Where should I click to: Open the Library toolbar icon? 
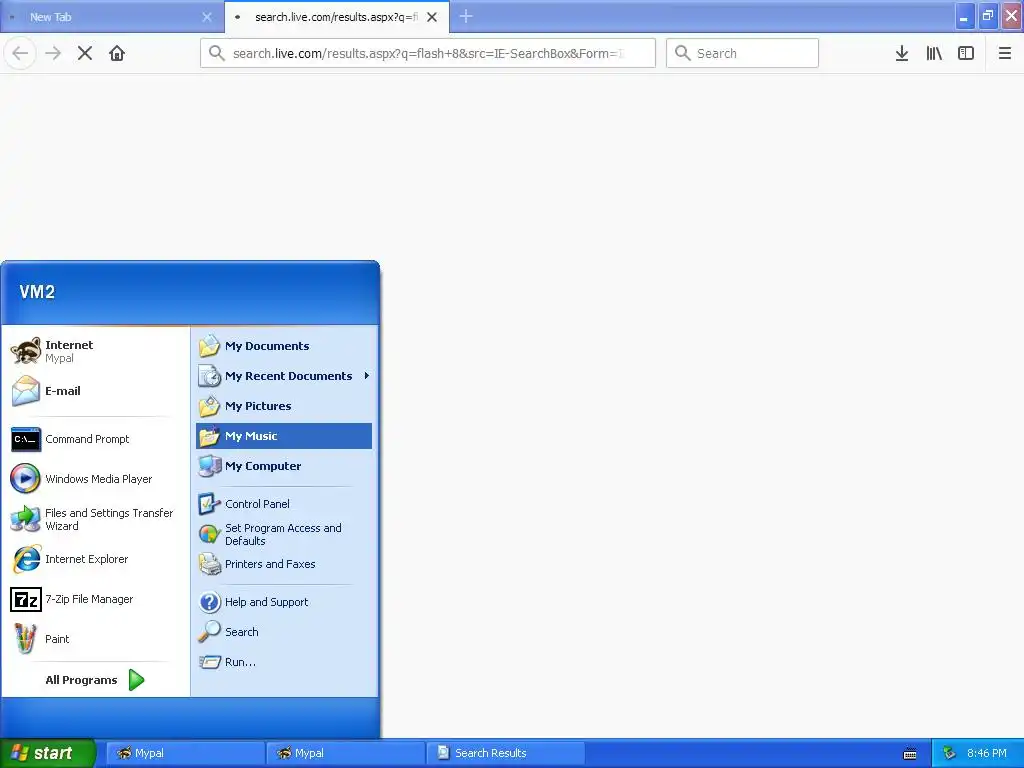934,53
